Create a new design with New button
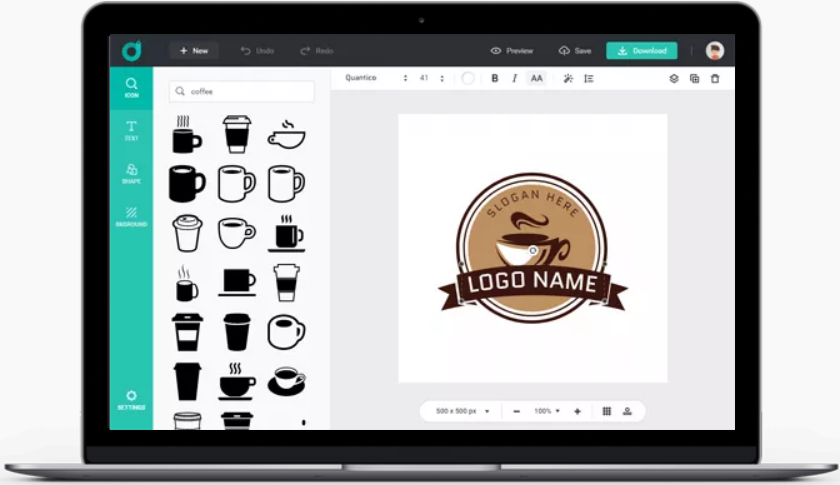The width and height of the screenshot is (840, 485). 194,51
